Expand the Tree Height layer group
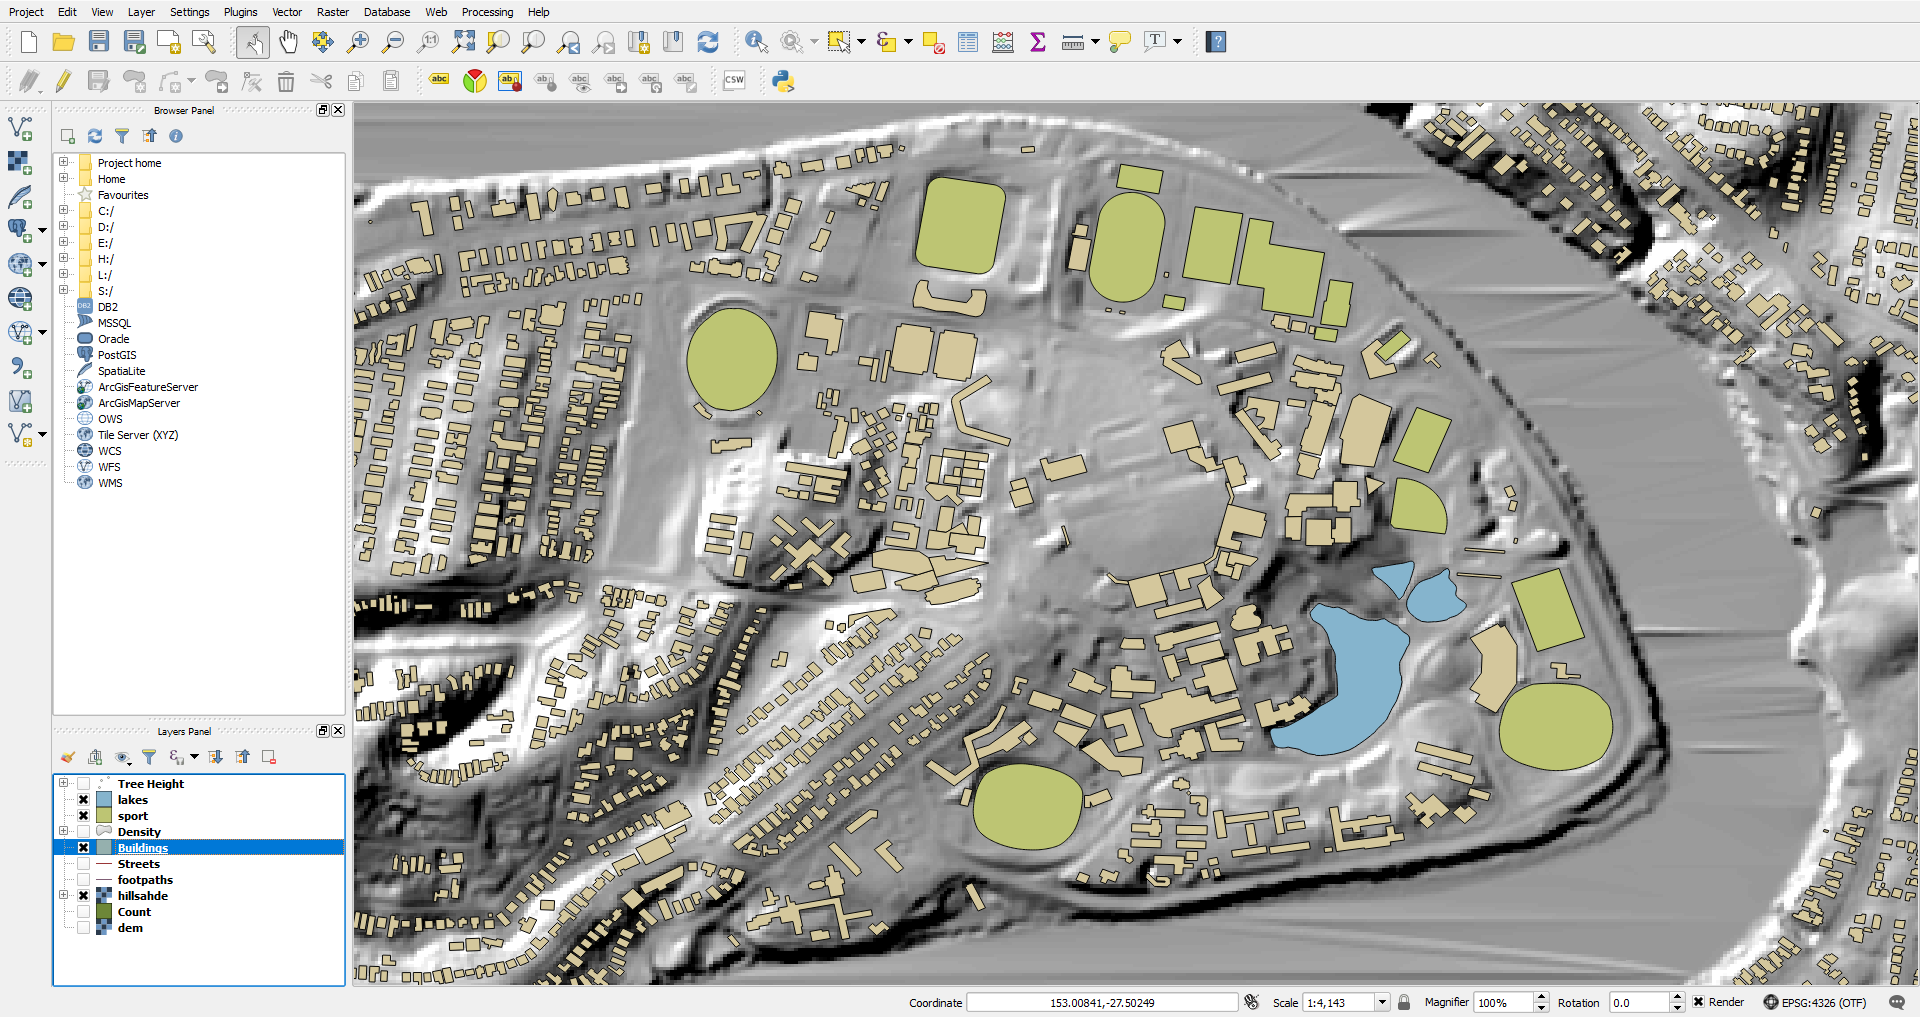The width and height of the screenshot is (1920, 1017). [63, 784]
